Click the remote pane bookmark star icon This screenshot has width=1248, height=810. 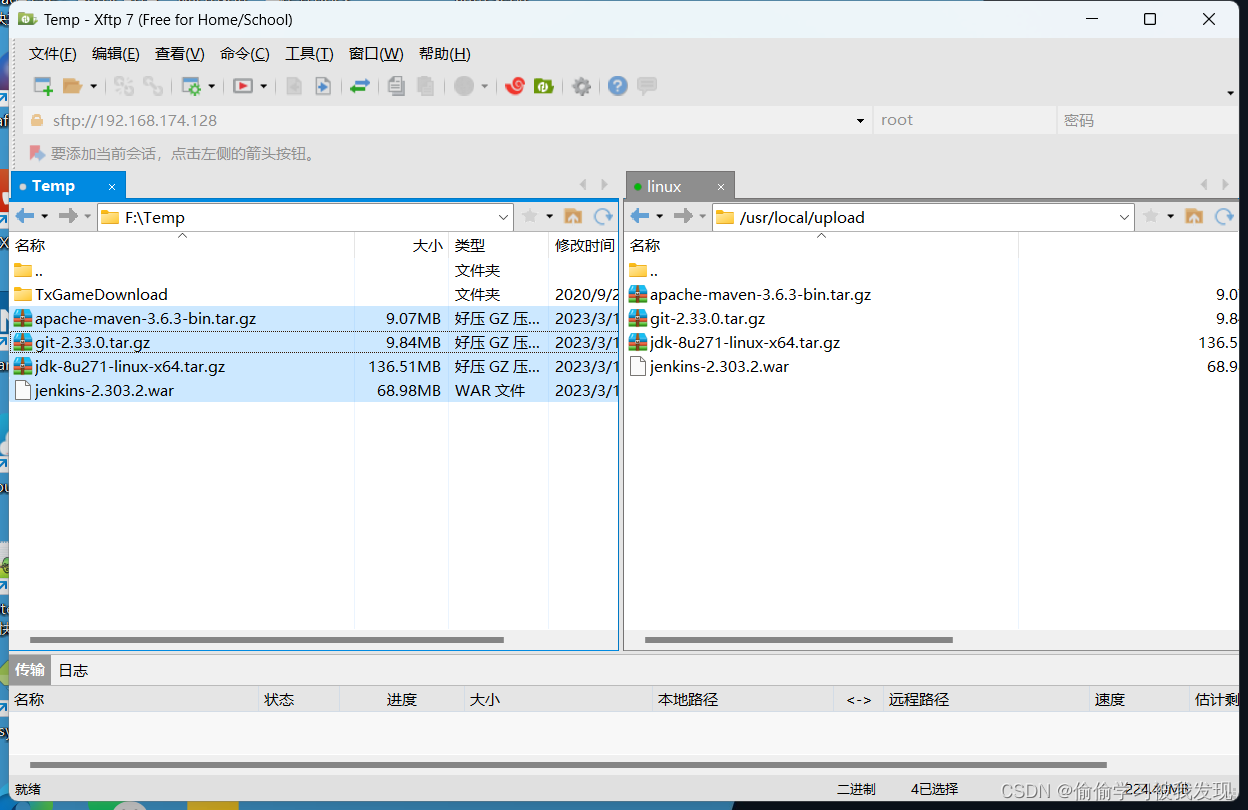click(x=1151, y=216)
